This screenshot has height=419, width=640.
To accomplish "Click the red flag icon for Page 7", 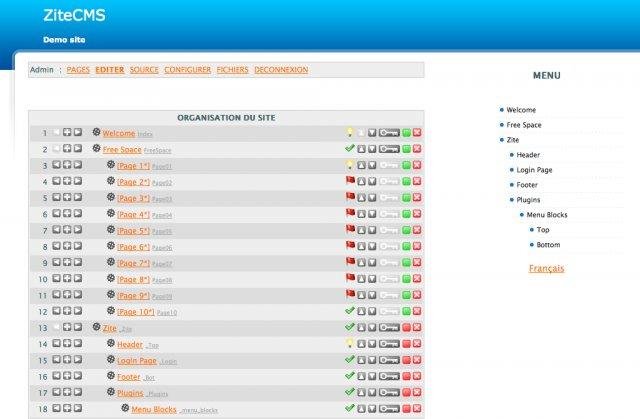I will 350,261.
